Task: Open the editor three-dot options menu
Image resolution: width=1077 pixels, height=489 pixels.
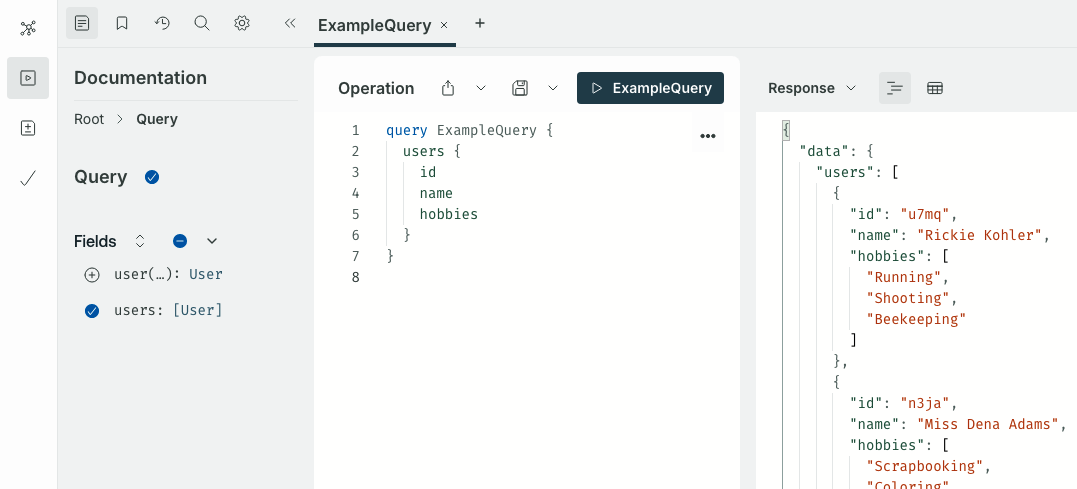Action: coord(707,136)
